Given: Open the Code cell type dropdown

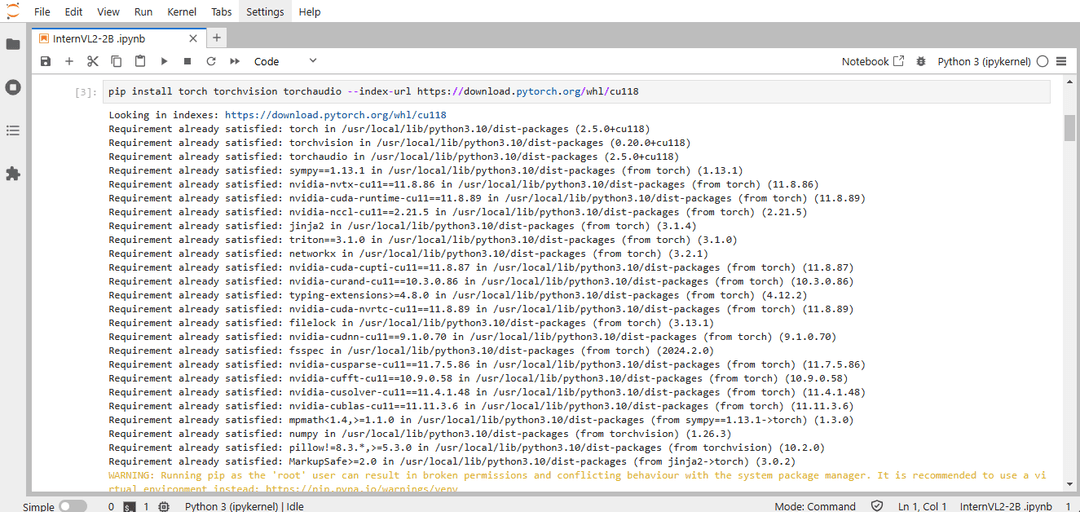Looking at the screenshot, I should click(x=285, y=61).
